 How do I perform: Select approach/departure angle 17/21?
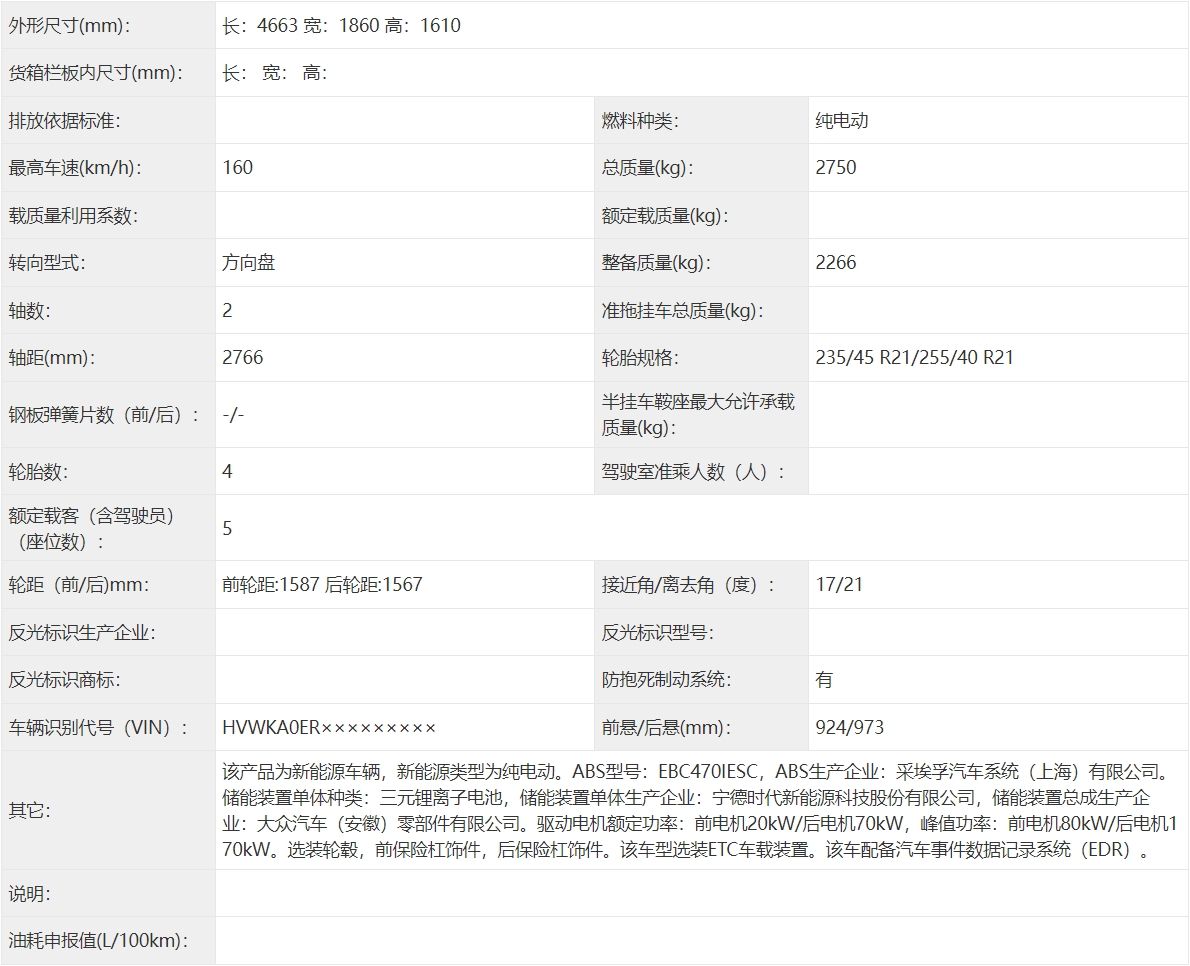[839, 584]
